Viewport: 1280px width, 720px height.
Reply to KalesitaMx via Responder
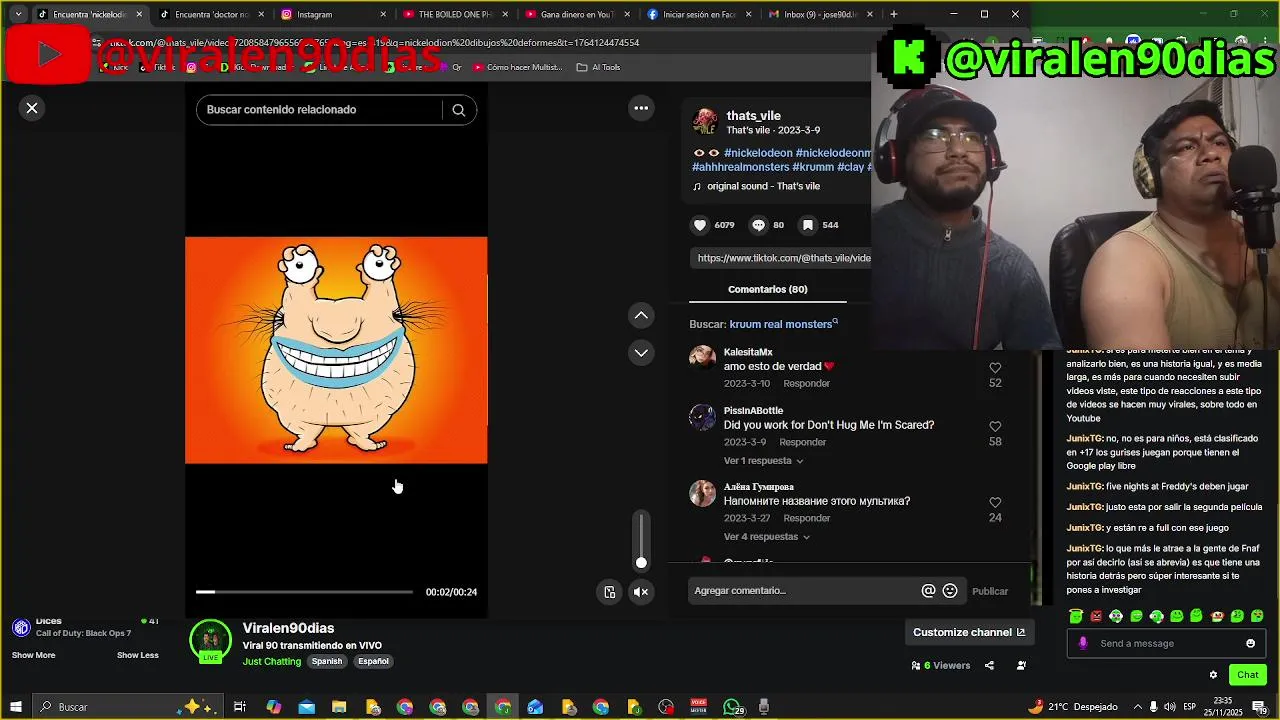pos(807,384)
